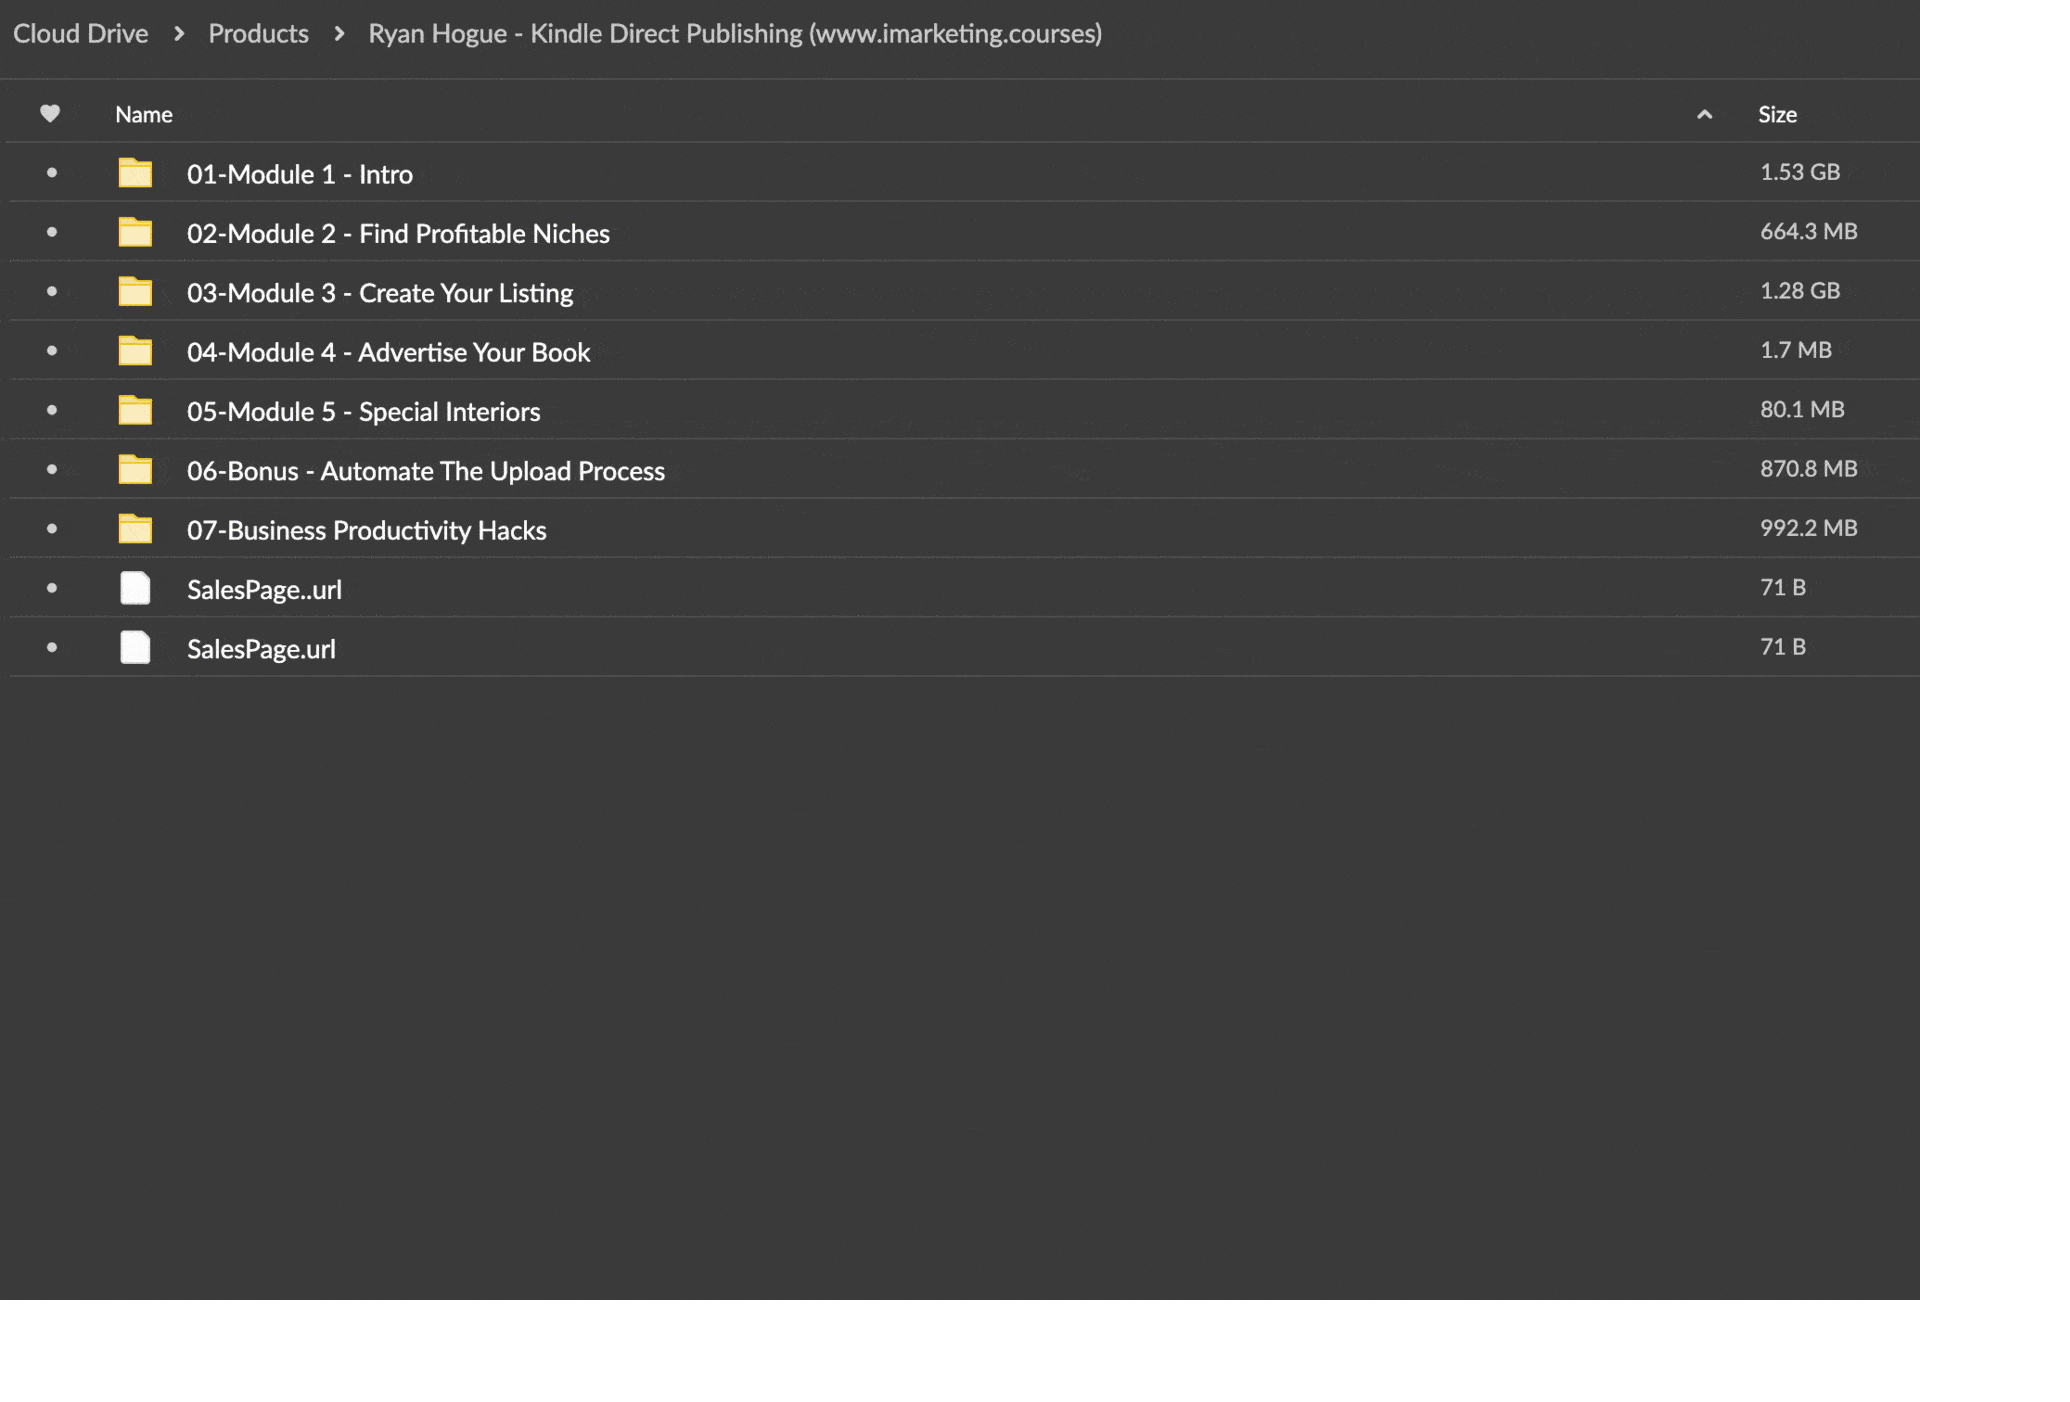The height and width of the screenshot is (1402, 2070).
Task: Toggle favorite dot for 02-Module 2 row
Action: click(x=52, y=232)
